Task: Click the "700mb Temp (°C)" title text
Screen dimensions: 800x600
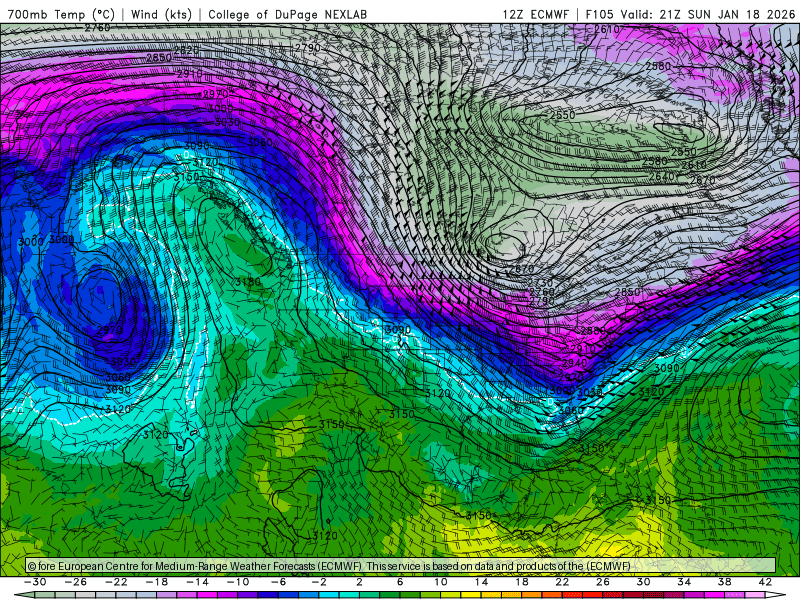Action: click(x=61, y=14)
